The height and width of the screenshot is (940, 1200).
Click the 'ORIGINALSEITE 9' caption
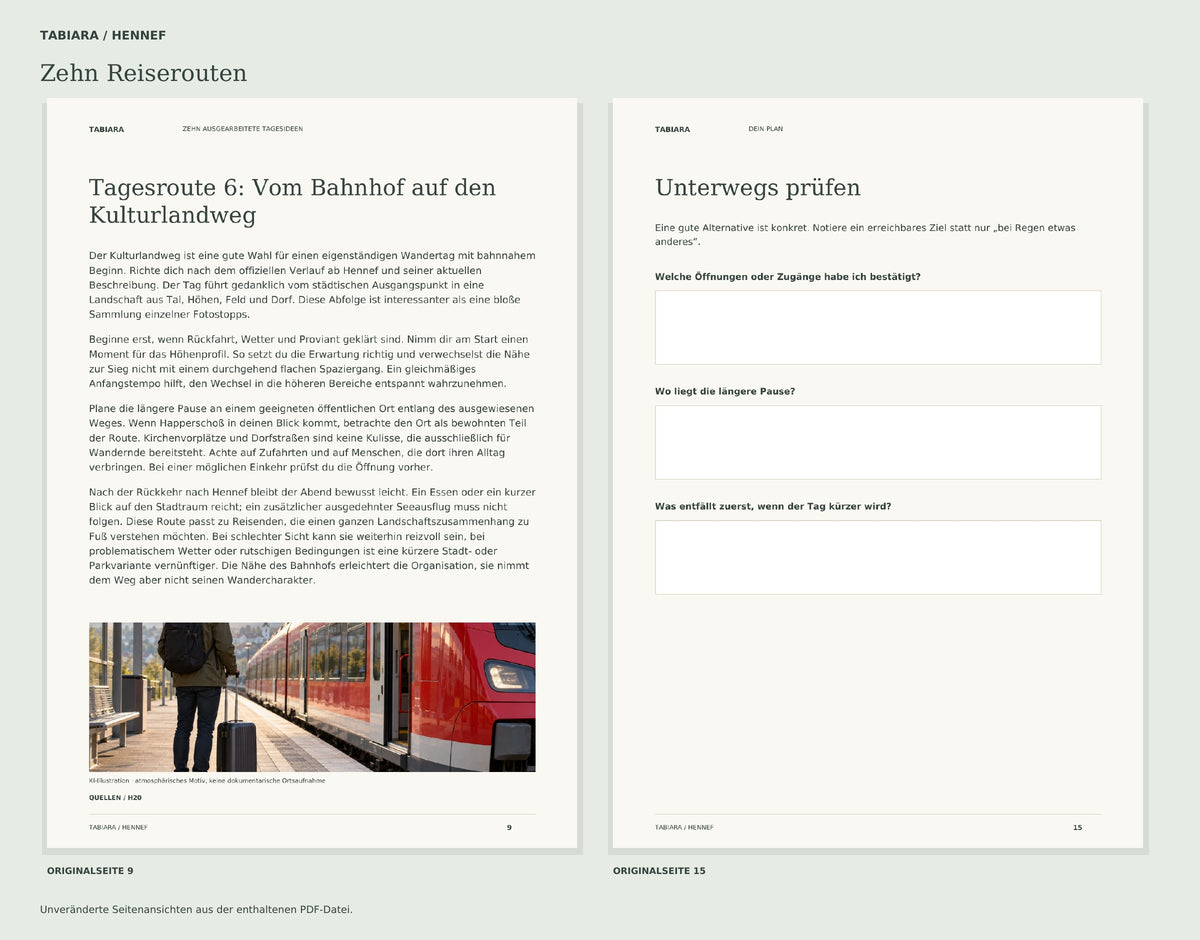click(x=90, y=871)
